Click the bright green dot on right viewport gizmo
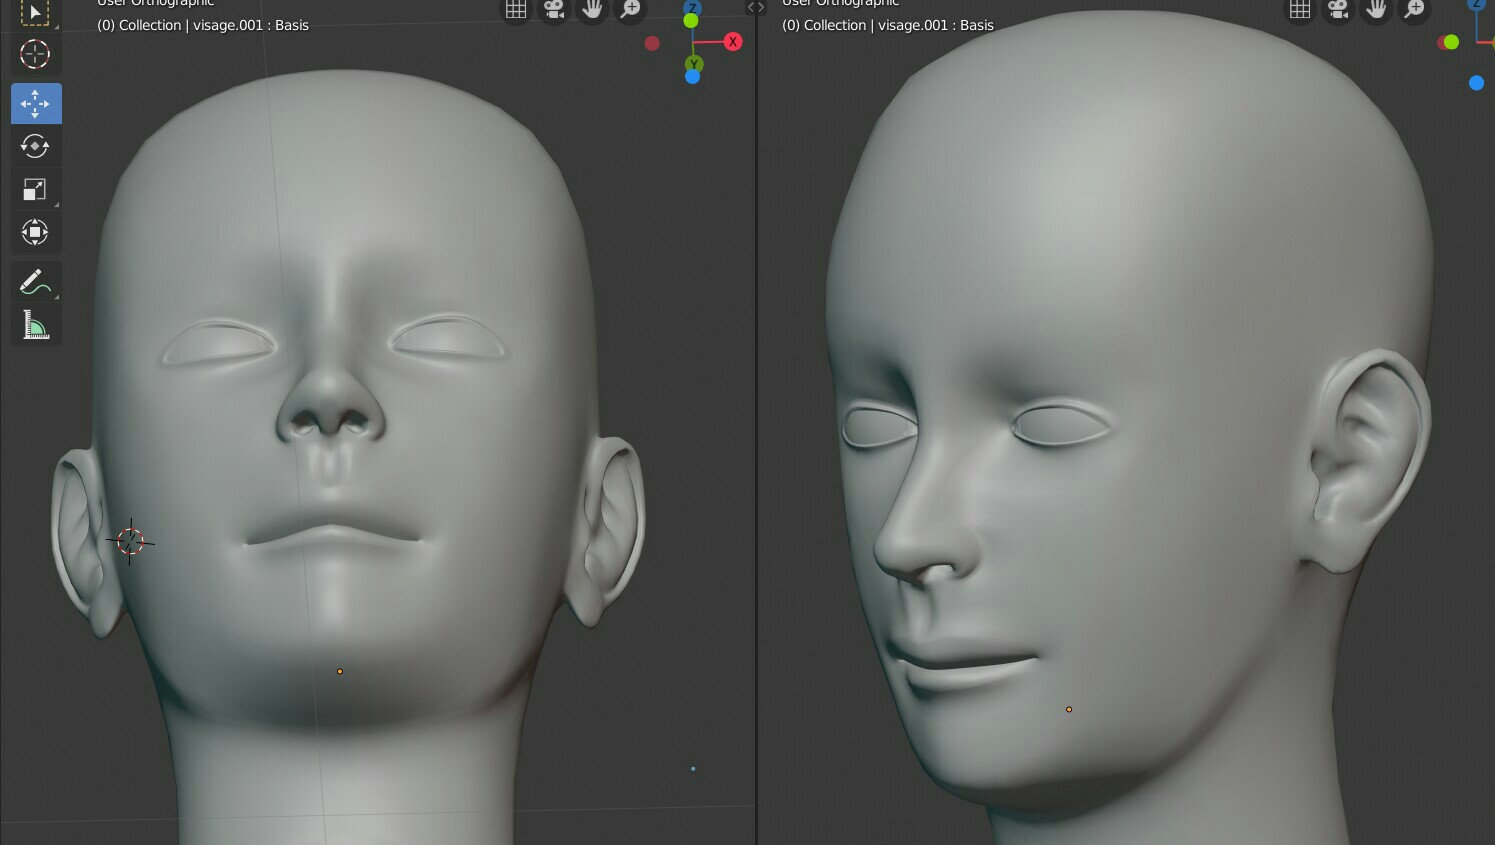Viewport: 1495px width, 845px height. (x=1451, y=42)
